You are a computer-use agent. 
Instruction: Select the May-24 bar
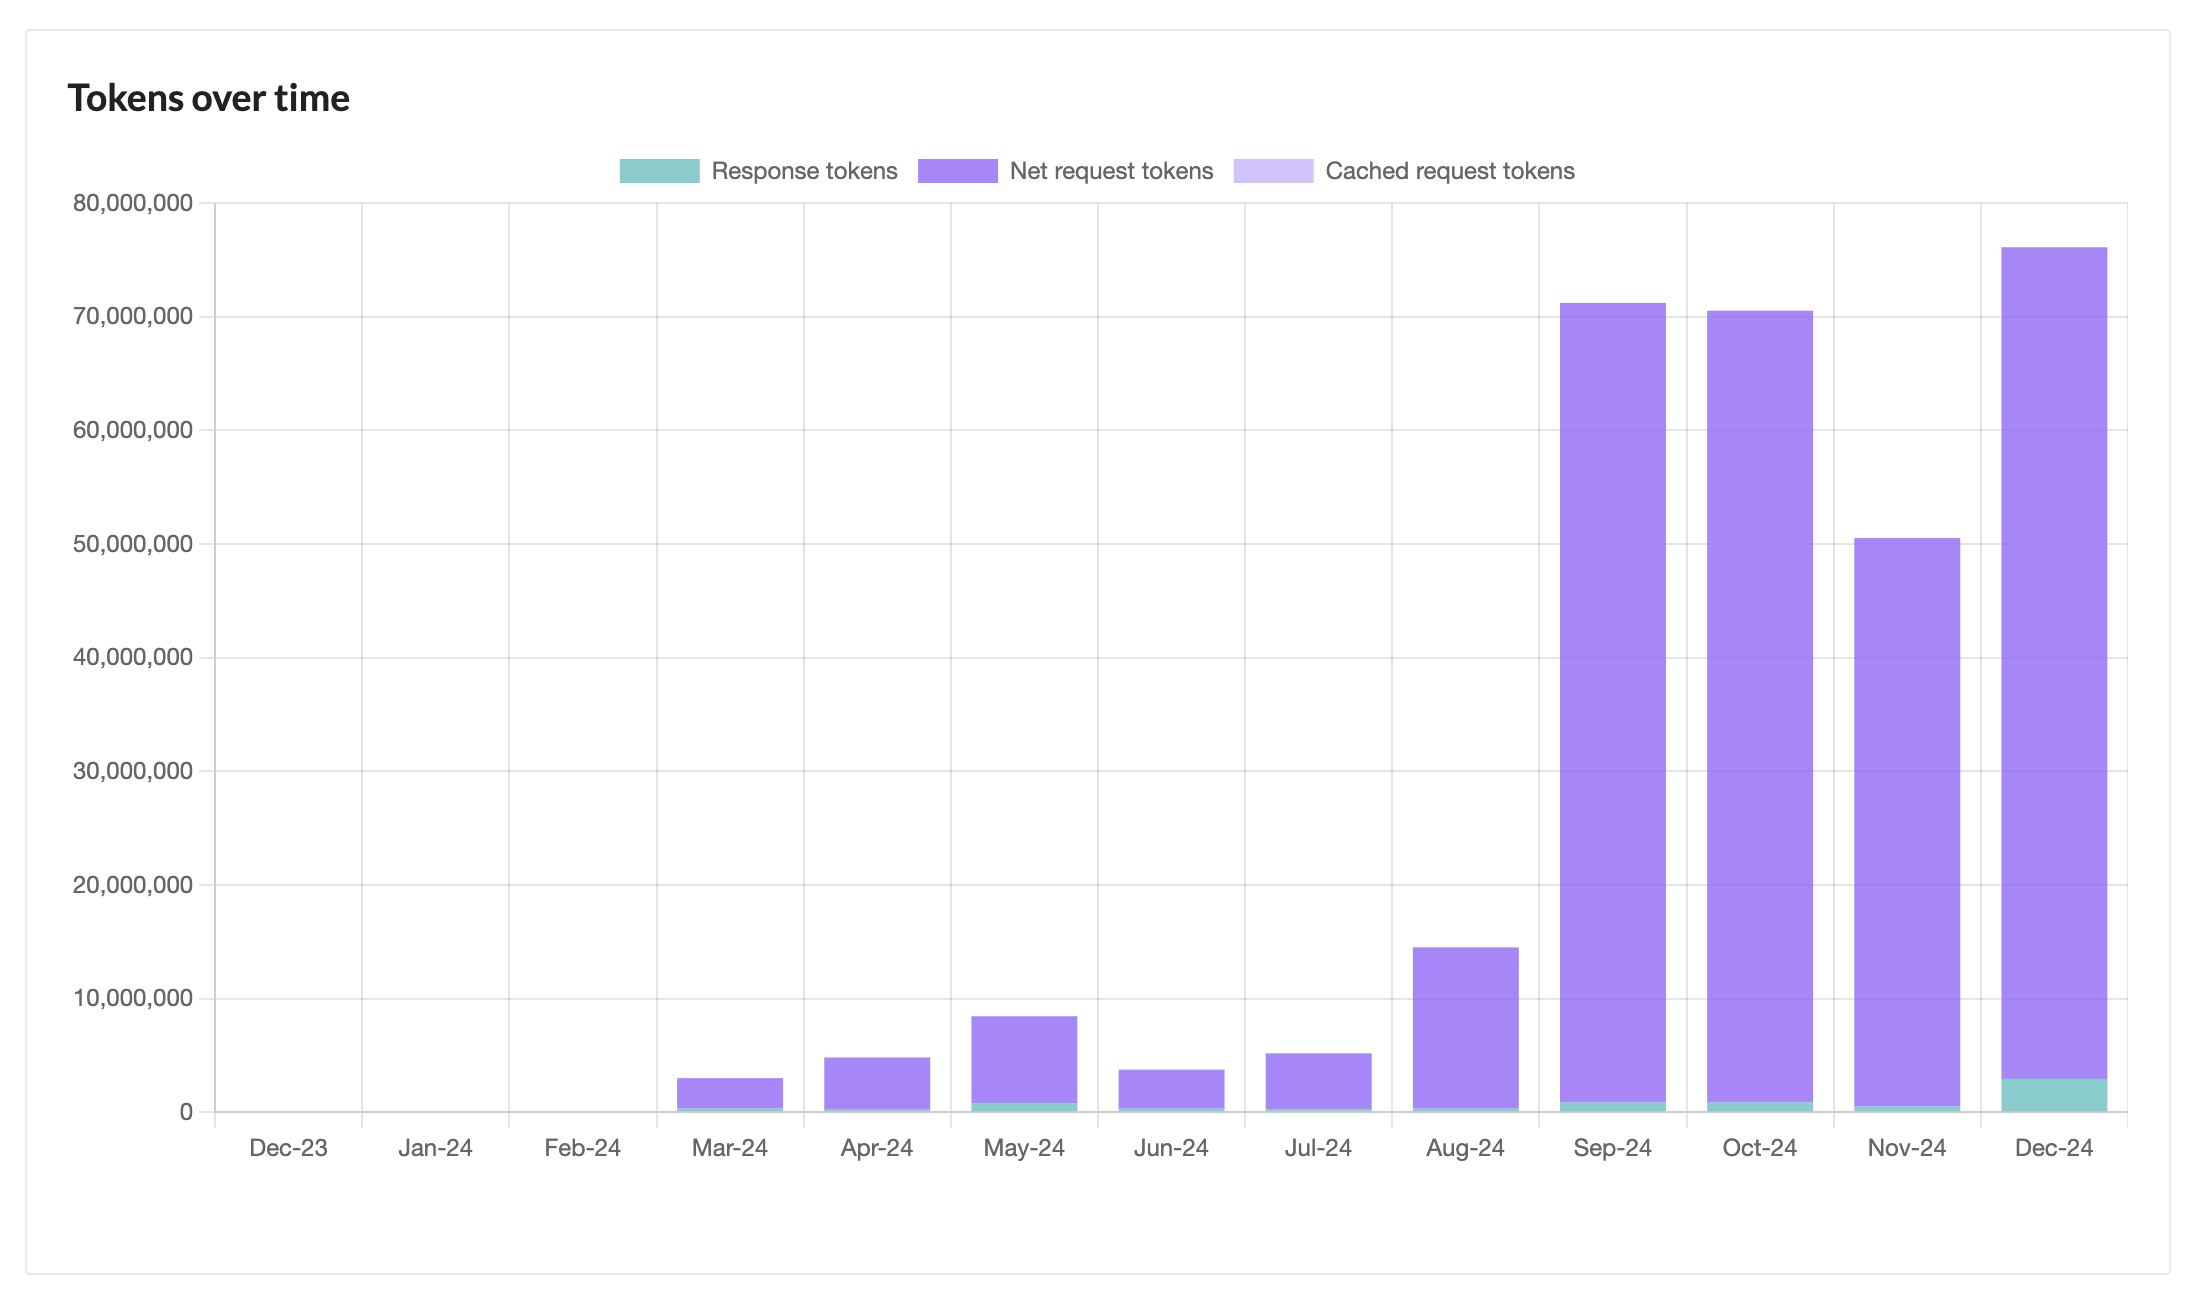(1024, 1058)
